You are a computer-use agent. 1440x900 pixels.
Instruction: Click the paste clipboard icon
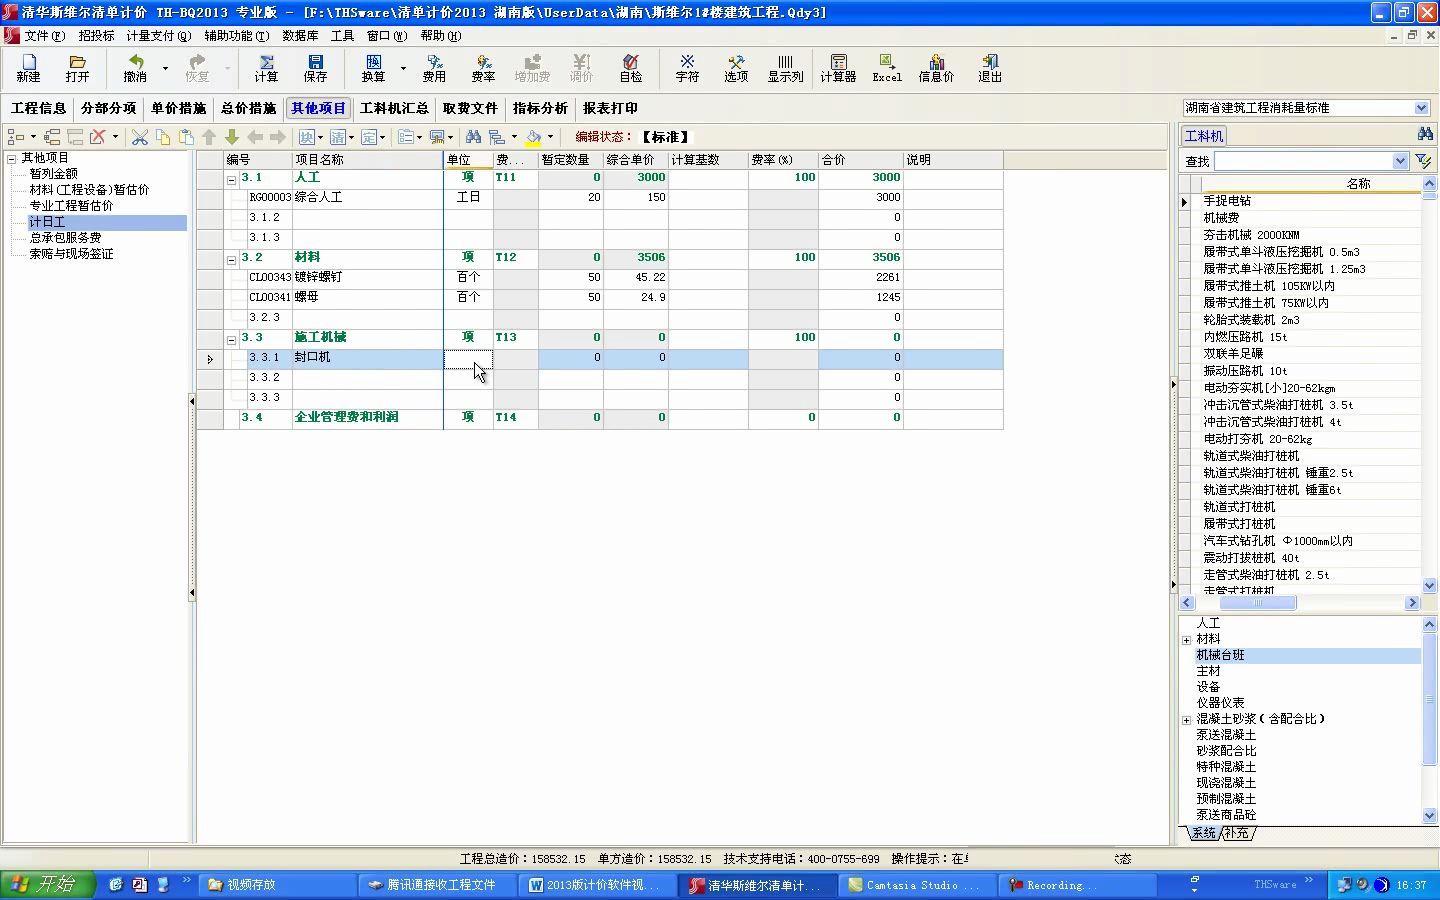186,137
